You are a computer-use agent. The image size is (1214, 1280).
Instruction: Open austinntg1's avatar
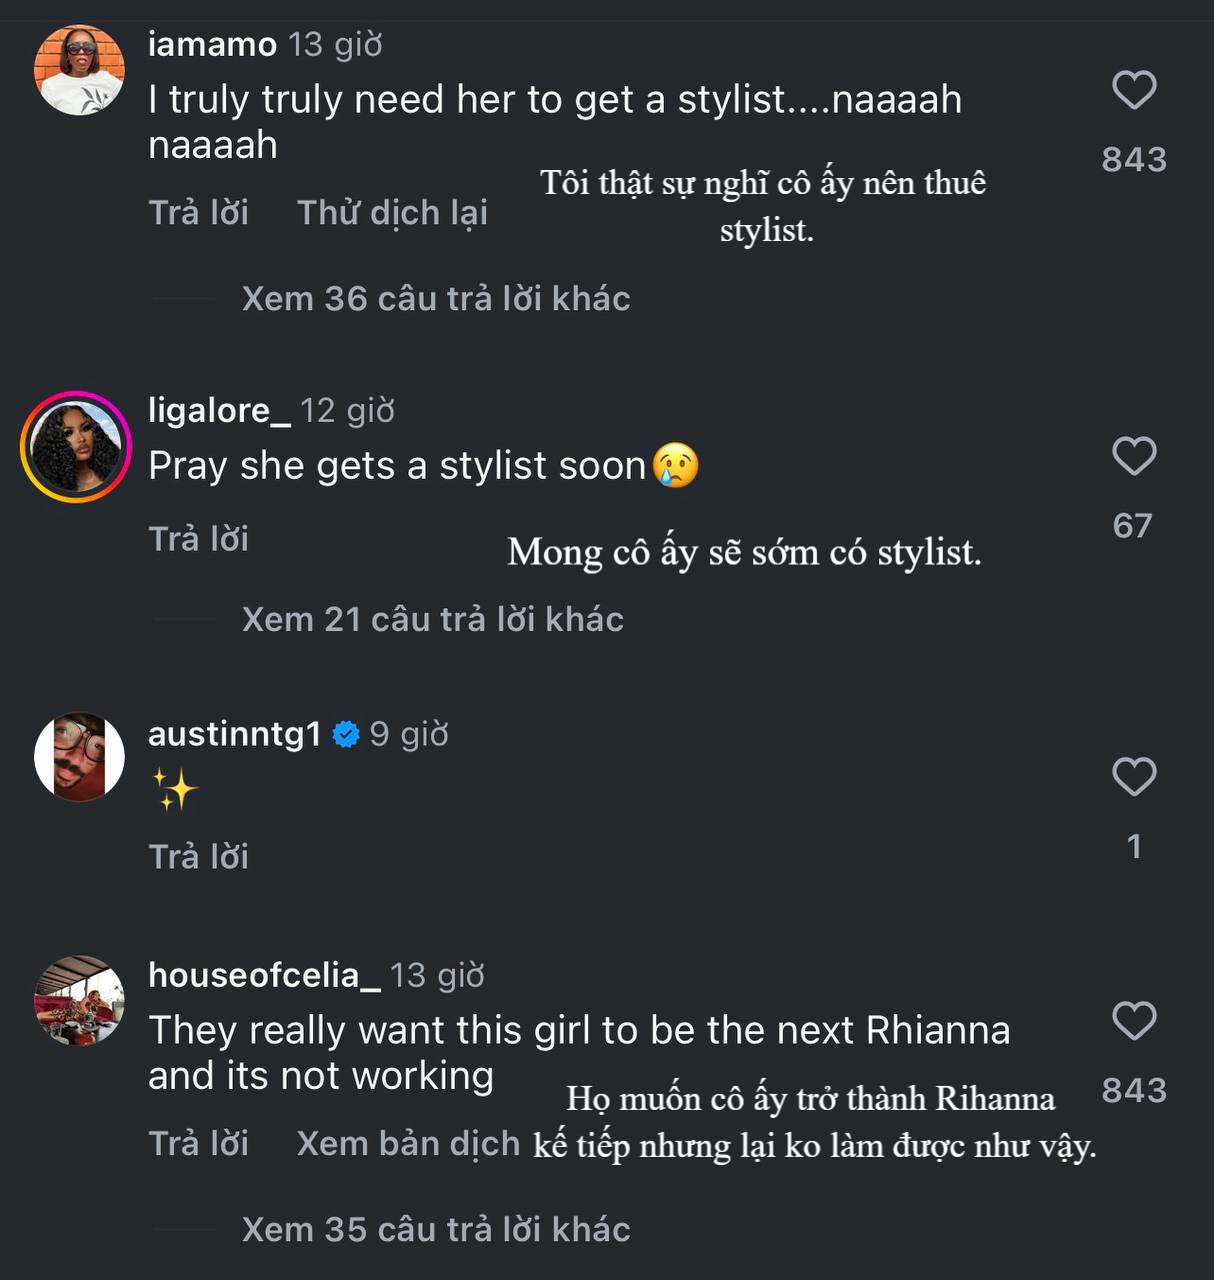79,757
